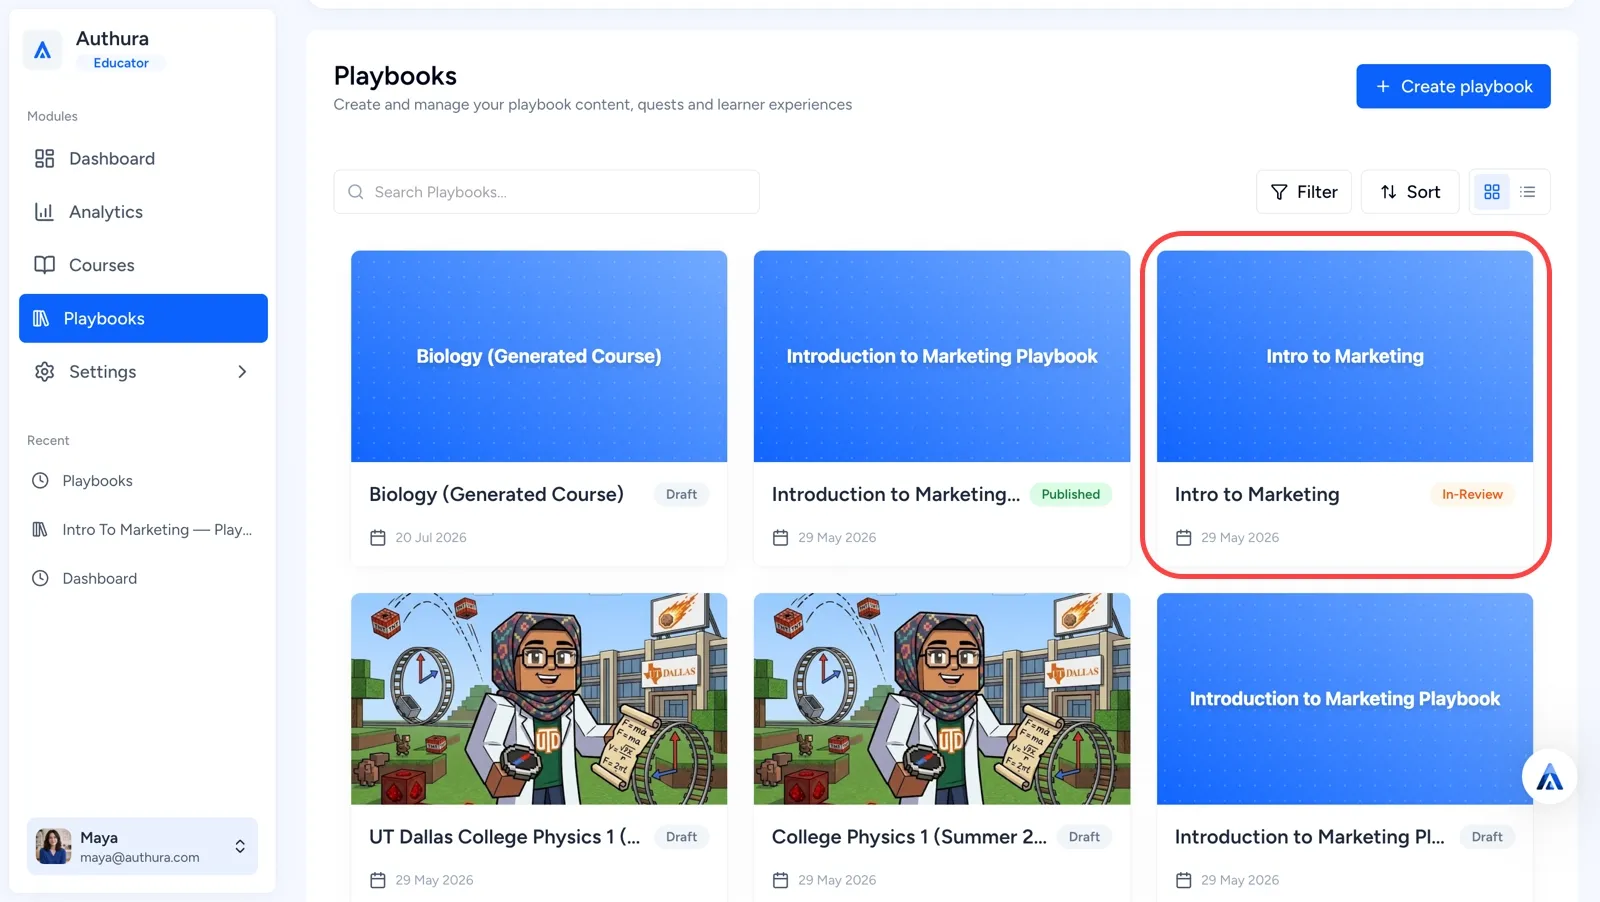Viewport: 1600px width, 902px height.
Task: Open the account switcher chevrons for Maya
Action: pos(240,847)
